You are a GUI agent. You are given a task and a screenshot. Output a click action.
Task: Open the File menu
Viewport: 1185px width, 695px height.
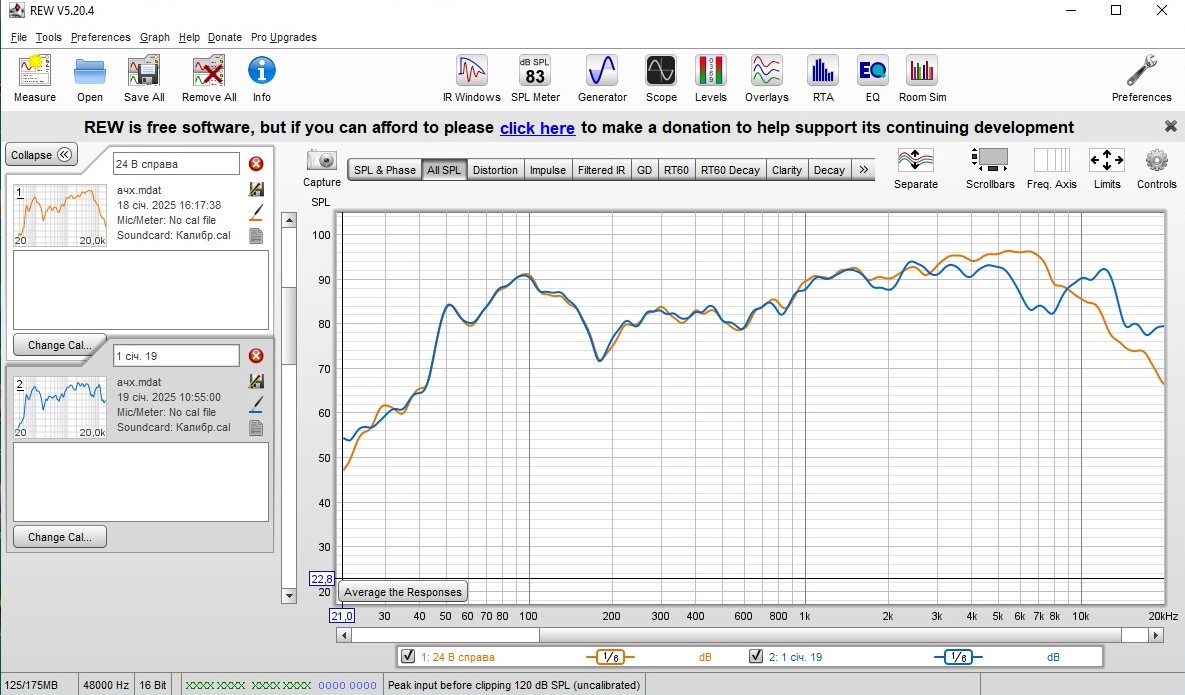click(x=19, y=37)
